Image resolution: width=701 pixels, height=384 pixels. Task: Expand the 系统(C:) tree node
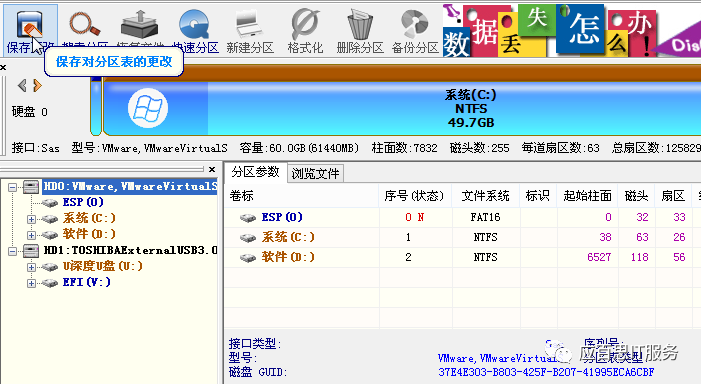pos(31,219)
